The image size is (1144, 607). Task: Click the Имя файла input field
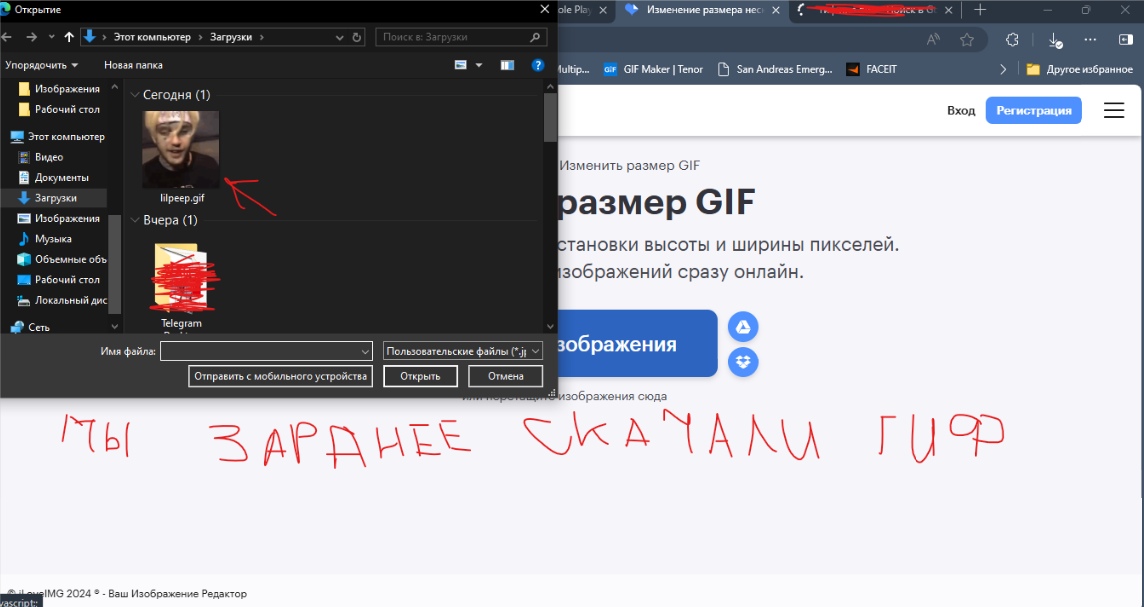pos(265,351)
